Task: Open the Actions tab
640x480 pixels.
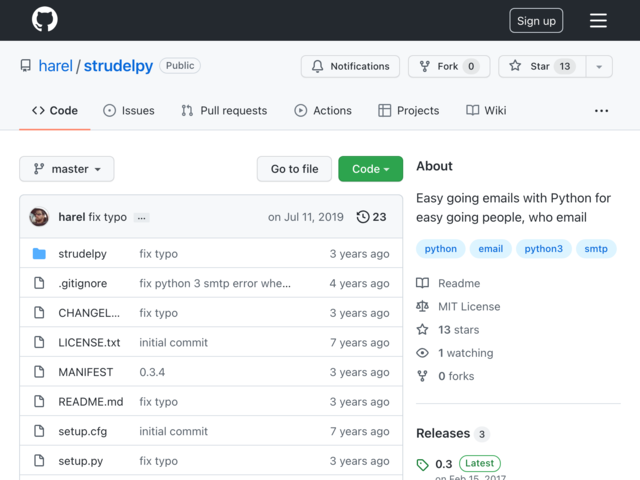Action: [x=323, y=111]
